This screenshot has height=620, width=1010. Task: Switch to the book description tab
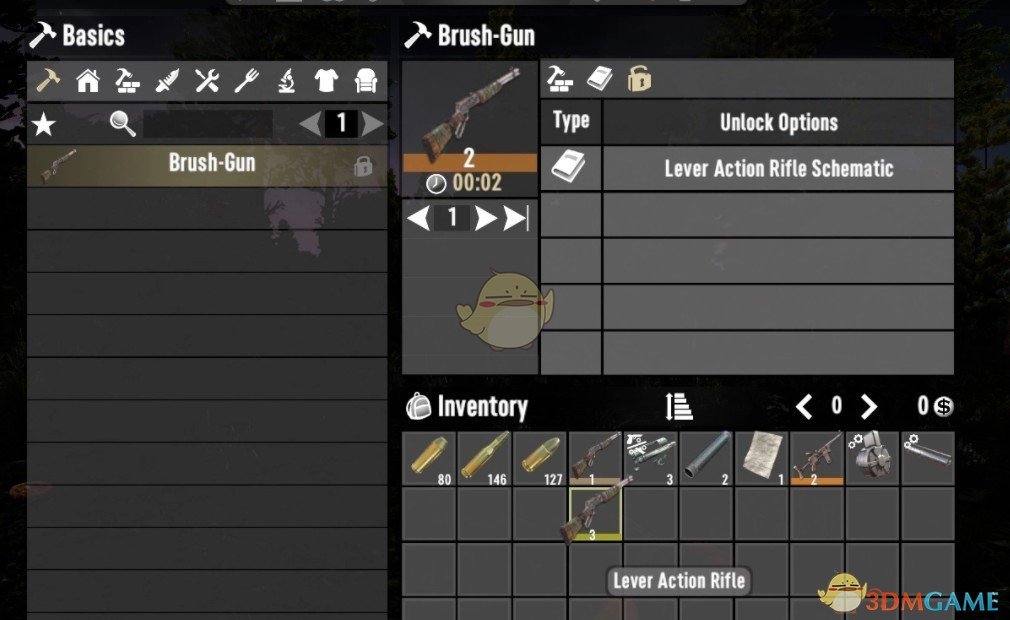click(600, 79)
